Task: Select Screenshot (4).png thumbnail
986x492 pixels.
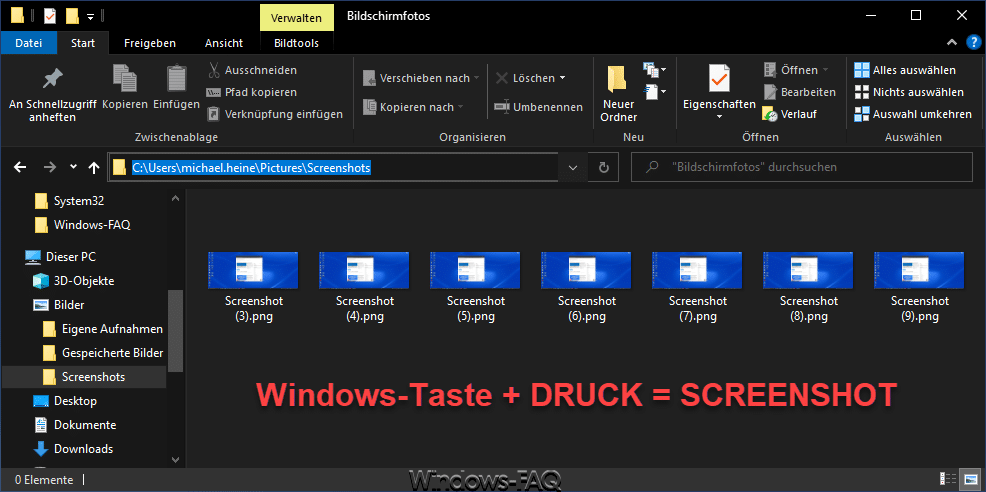Action: click(x=364, y=271)
